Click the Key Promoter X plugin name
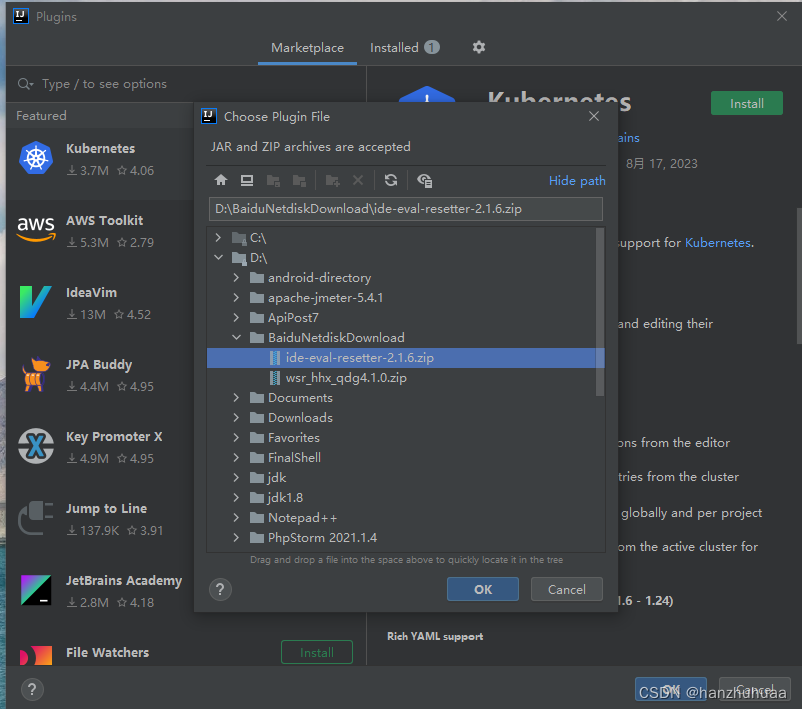This screenshot has width=802, height=709. 114,436
